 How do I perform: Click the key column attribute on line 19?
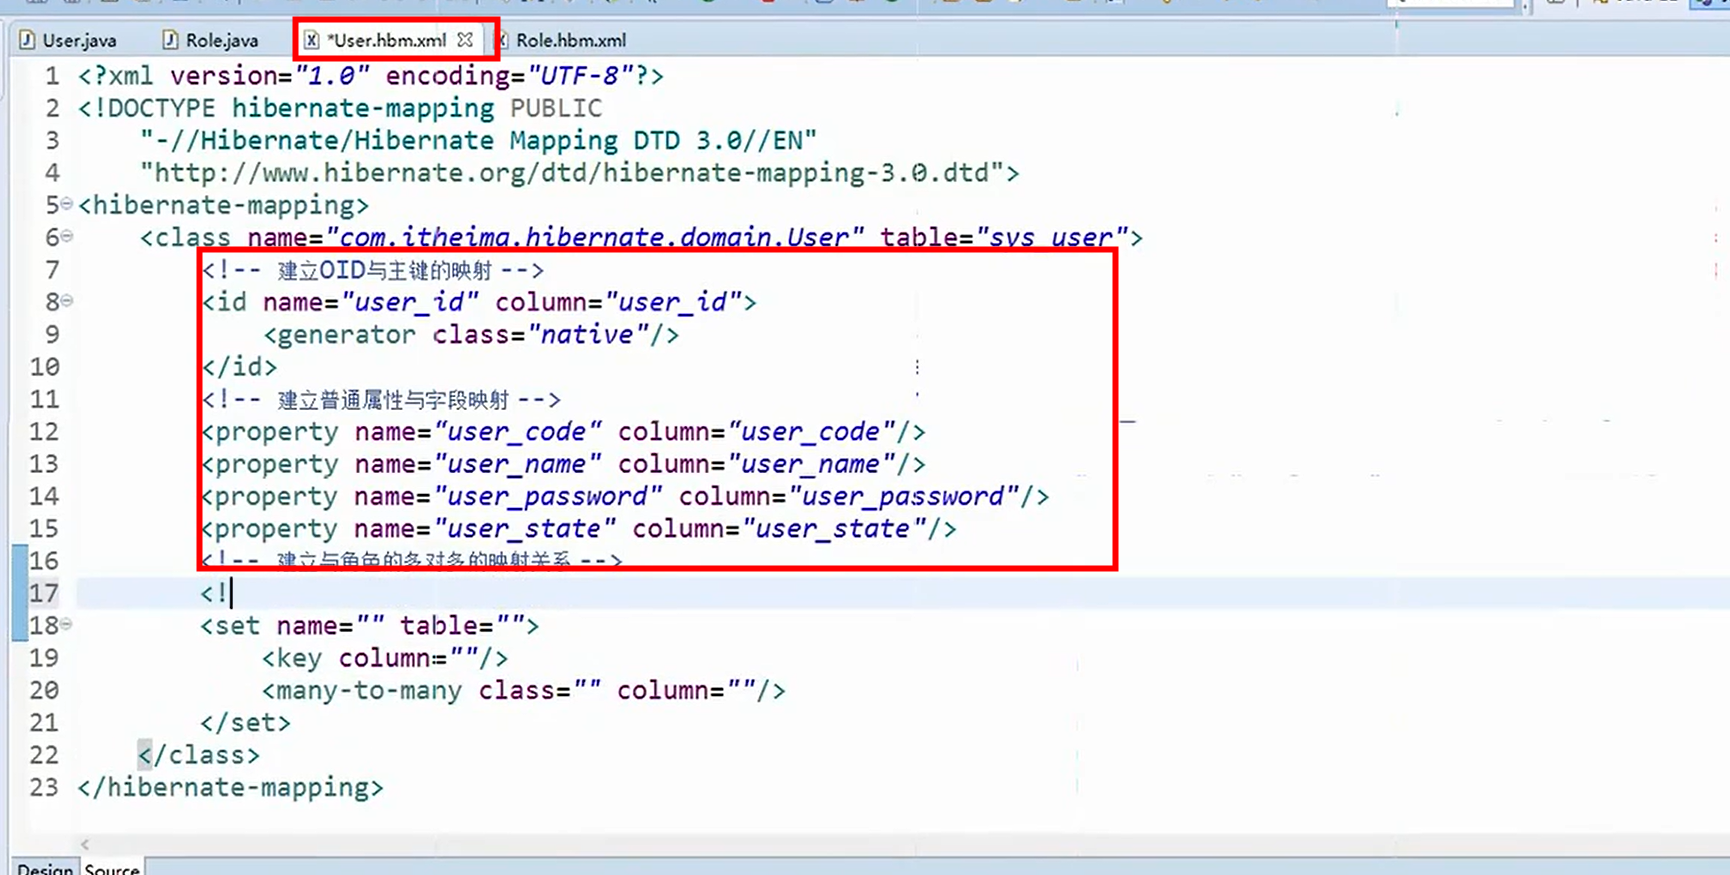click(x=408, y=658)
